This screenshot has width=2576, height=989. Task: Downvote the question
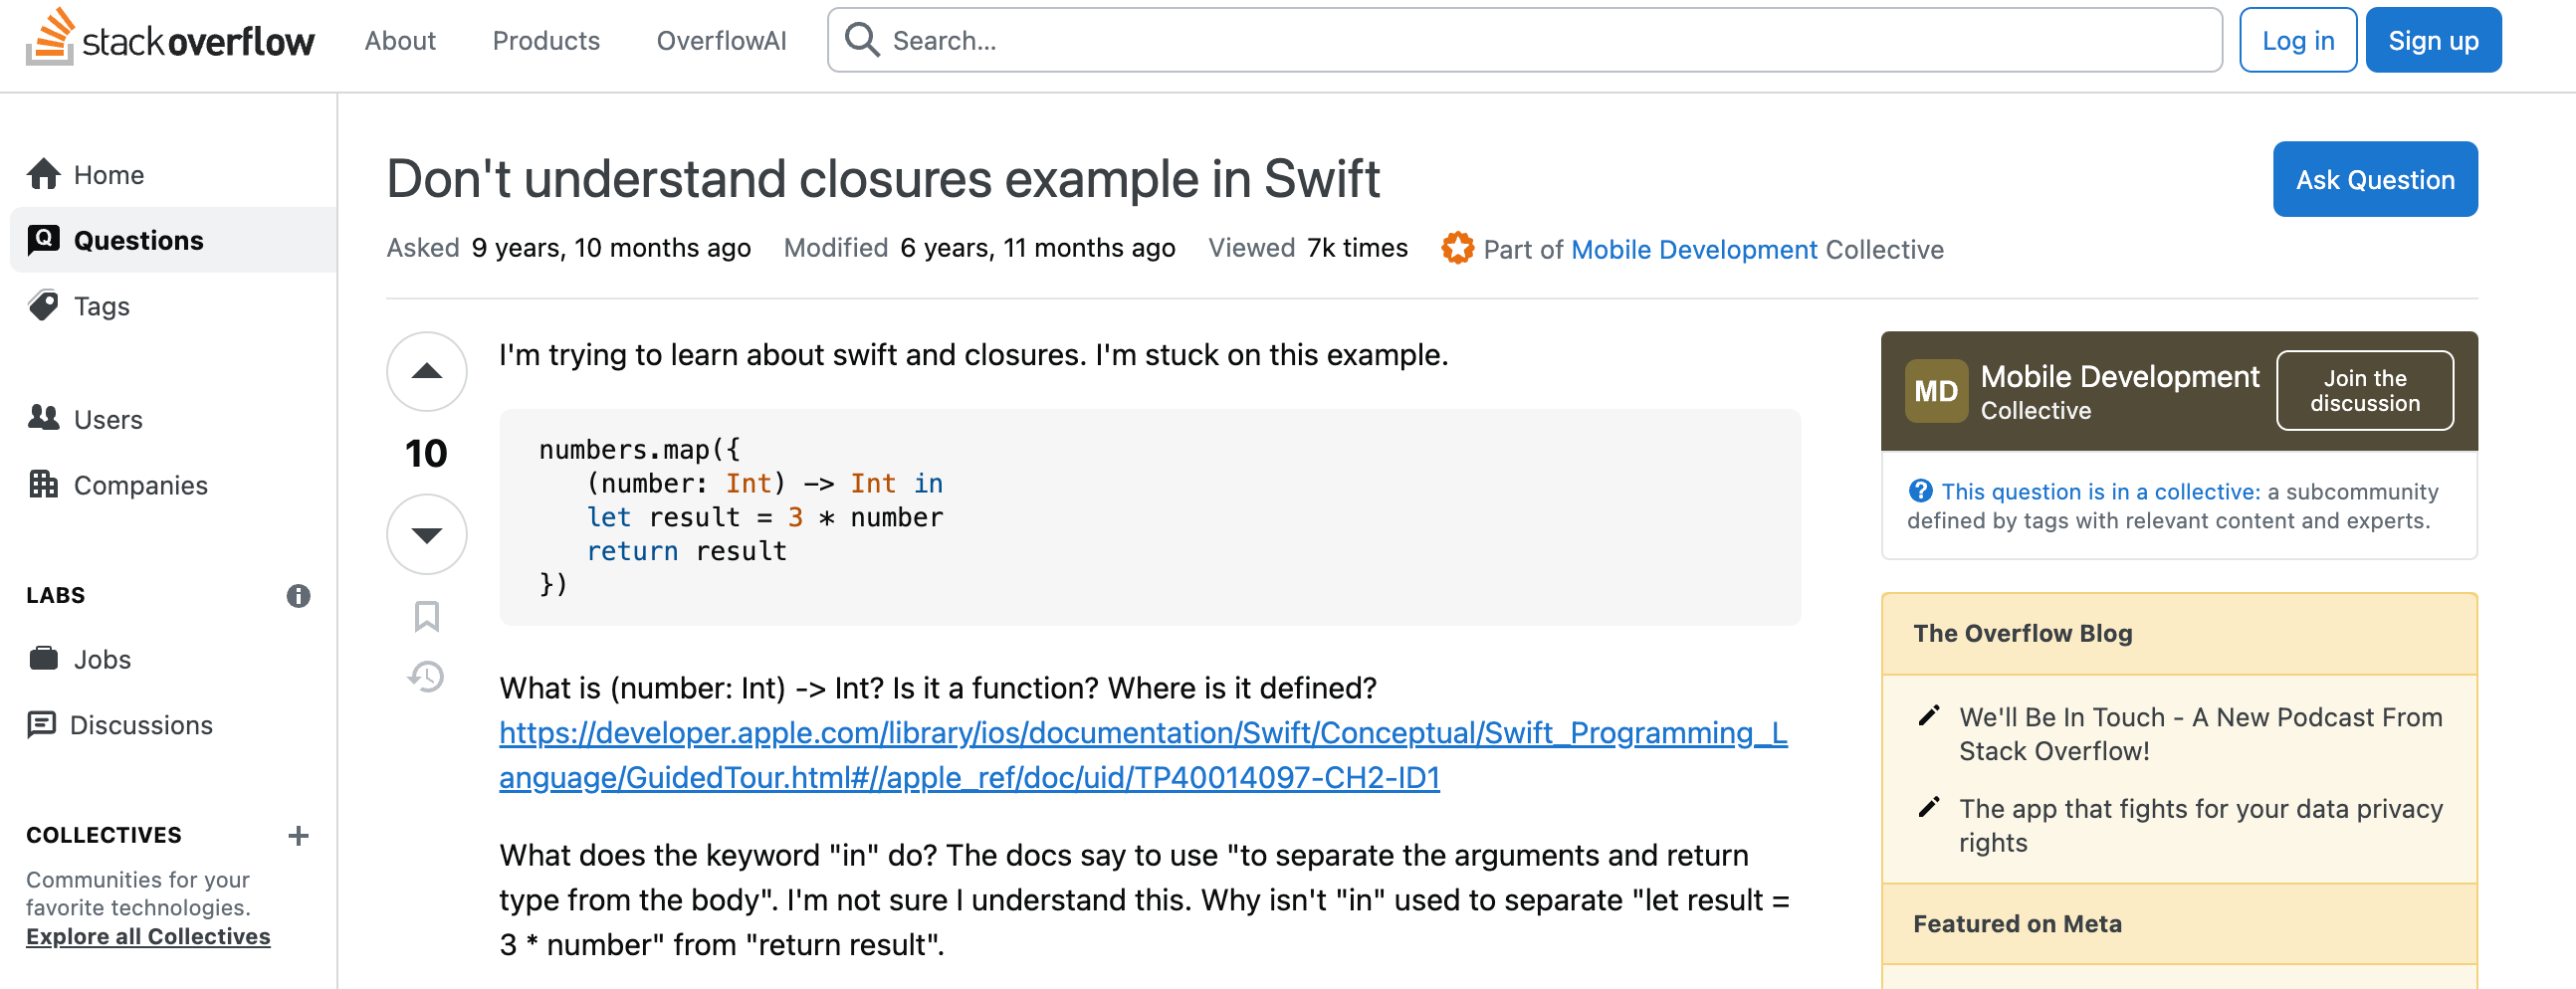pos(427,534)
